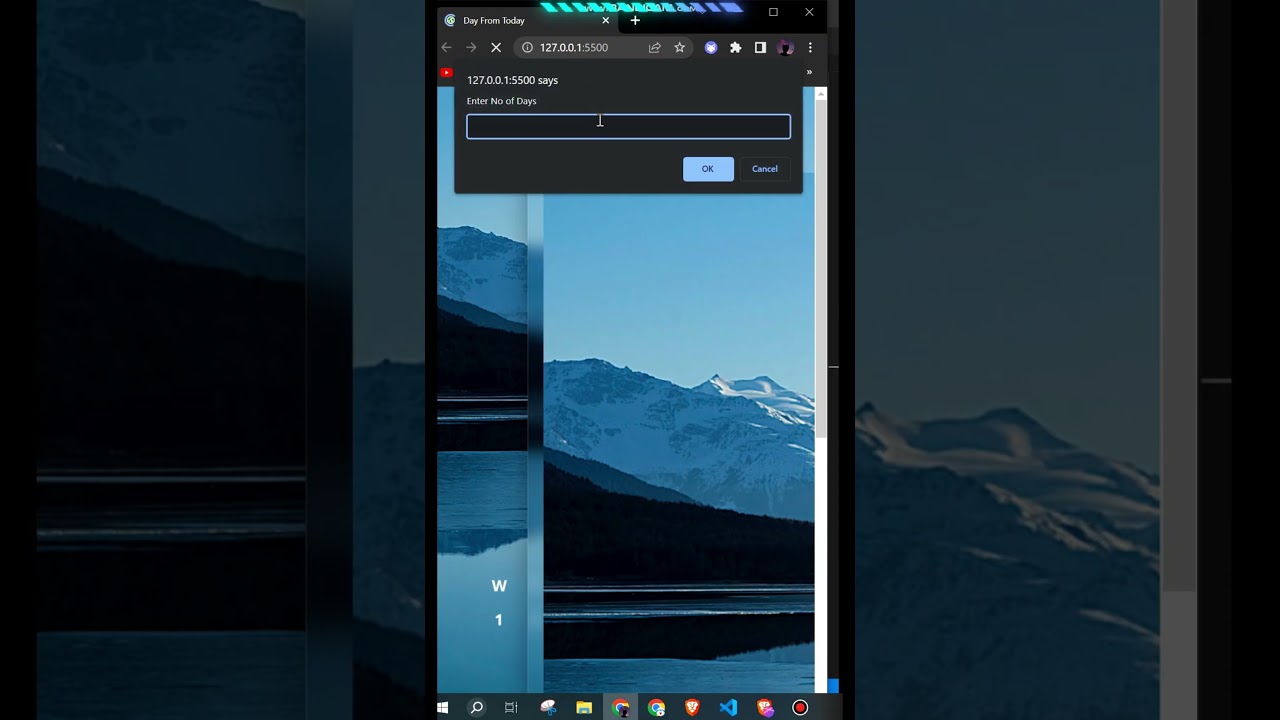
Task: Share this page icon
Action: [655, 47]
